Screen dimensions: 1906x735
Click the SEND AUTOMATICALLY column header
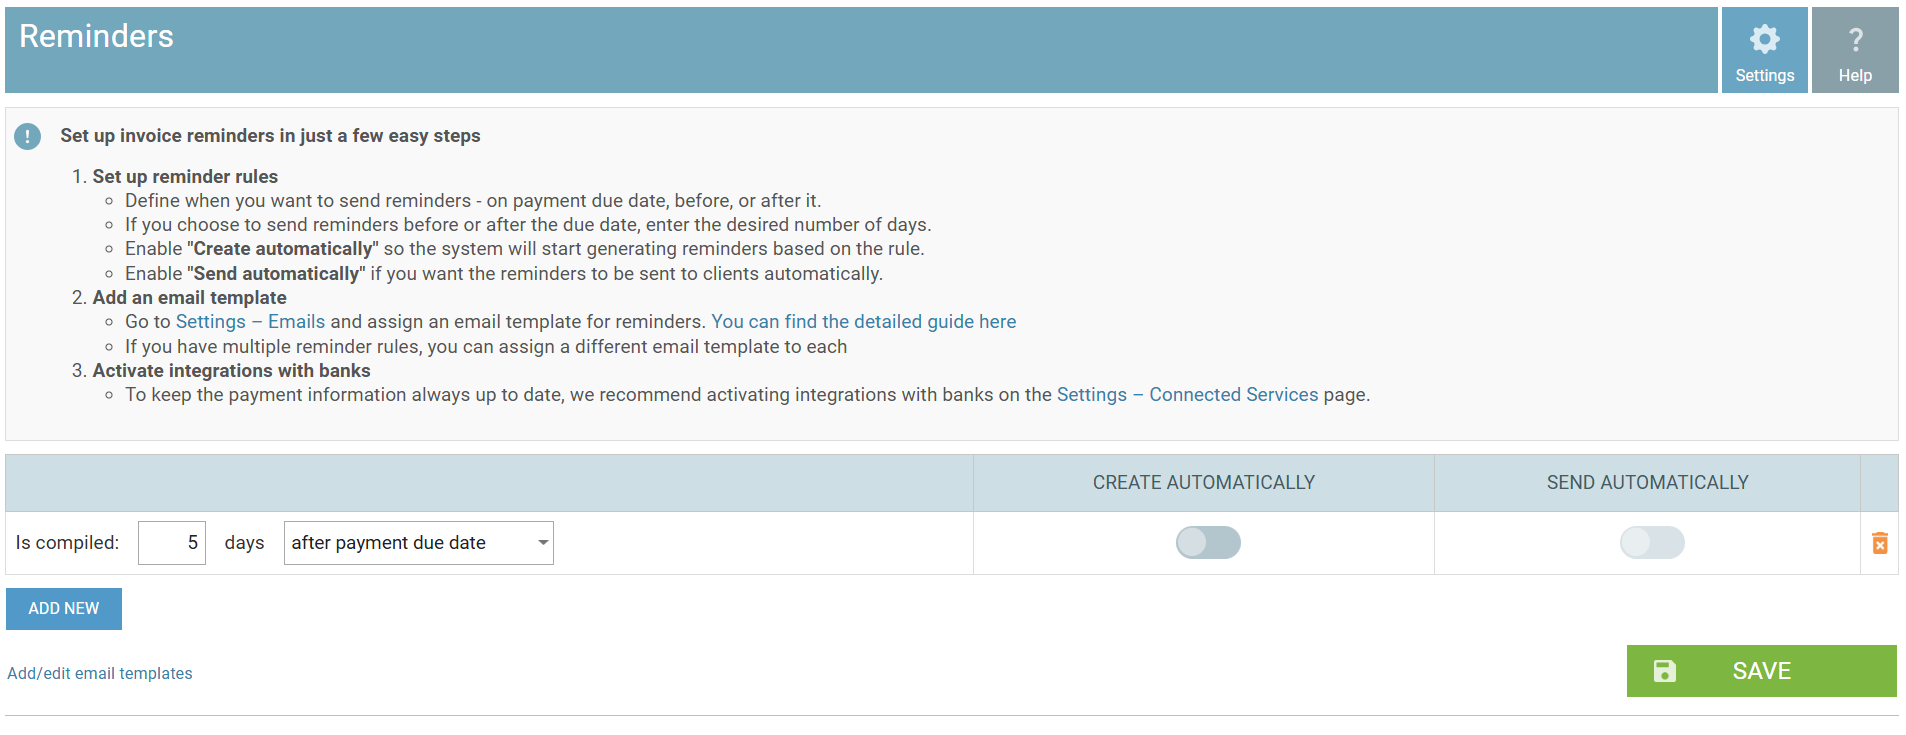1647,483
